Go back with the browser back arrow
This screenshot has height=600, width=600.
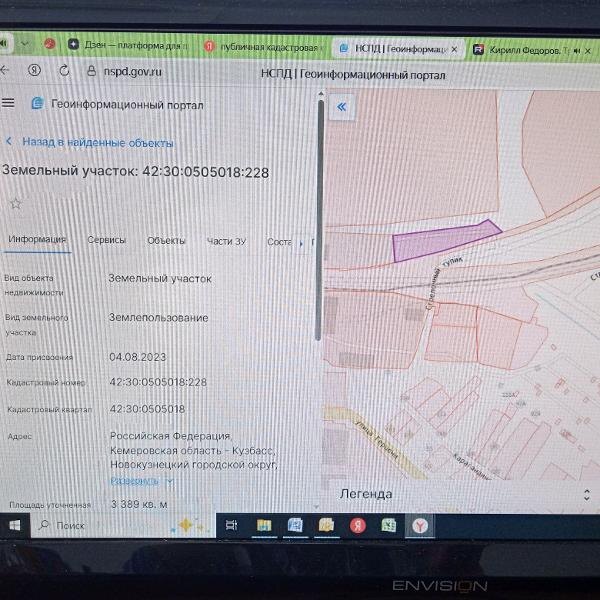click(x=5, y=70)
